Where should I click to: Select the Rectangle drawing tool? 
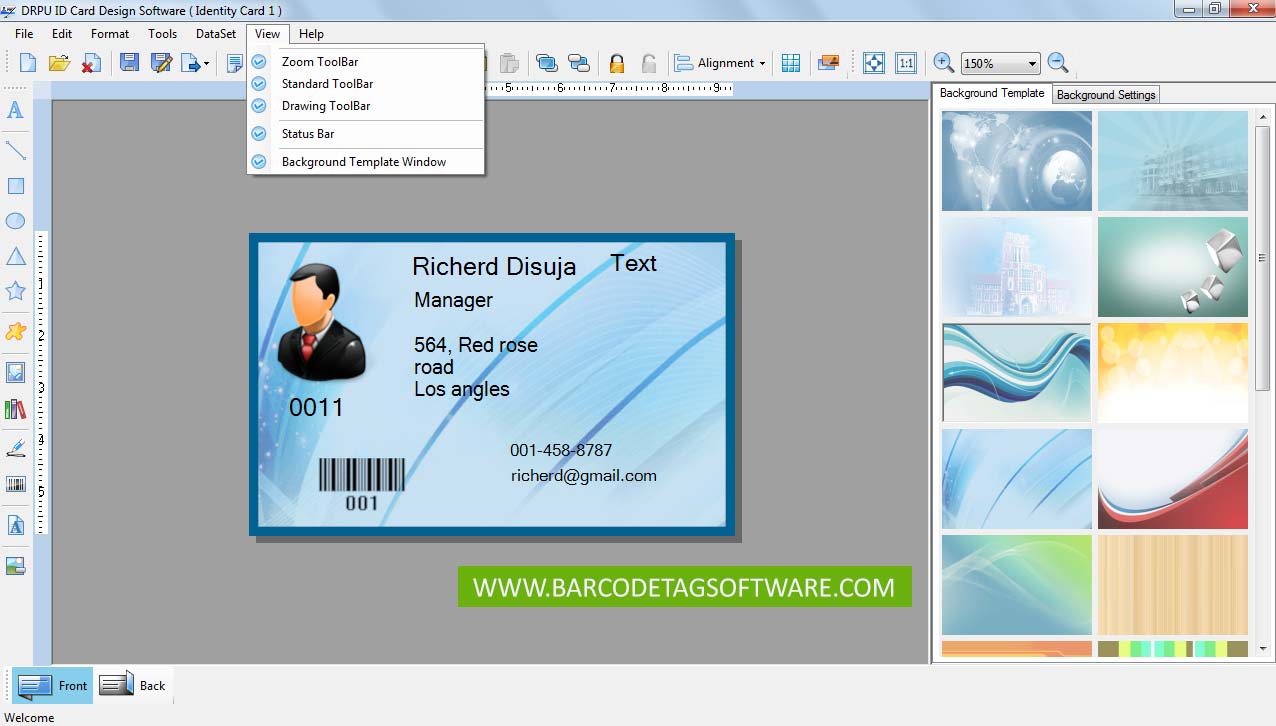tap(15, 186)
